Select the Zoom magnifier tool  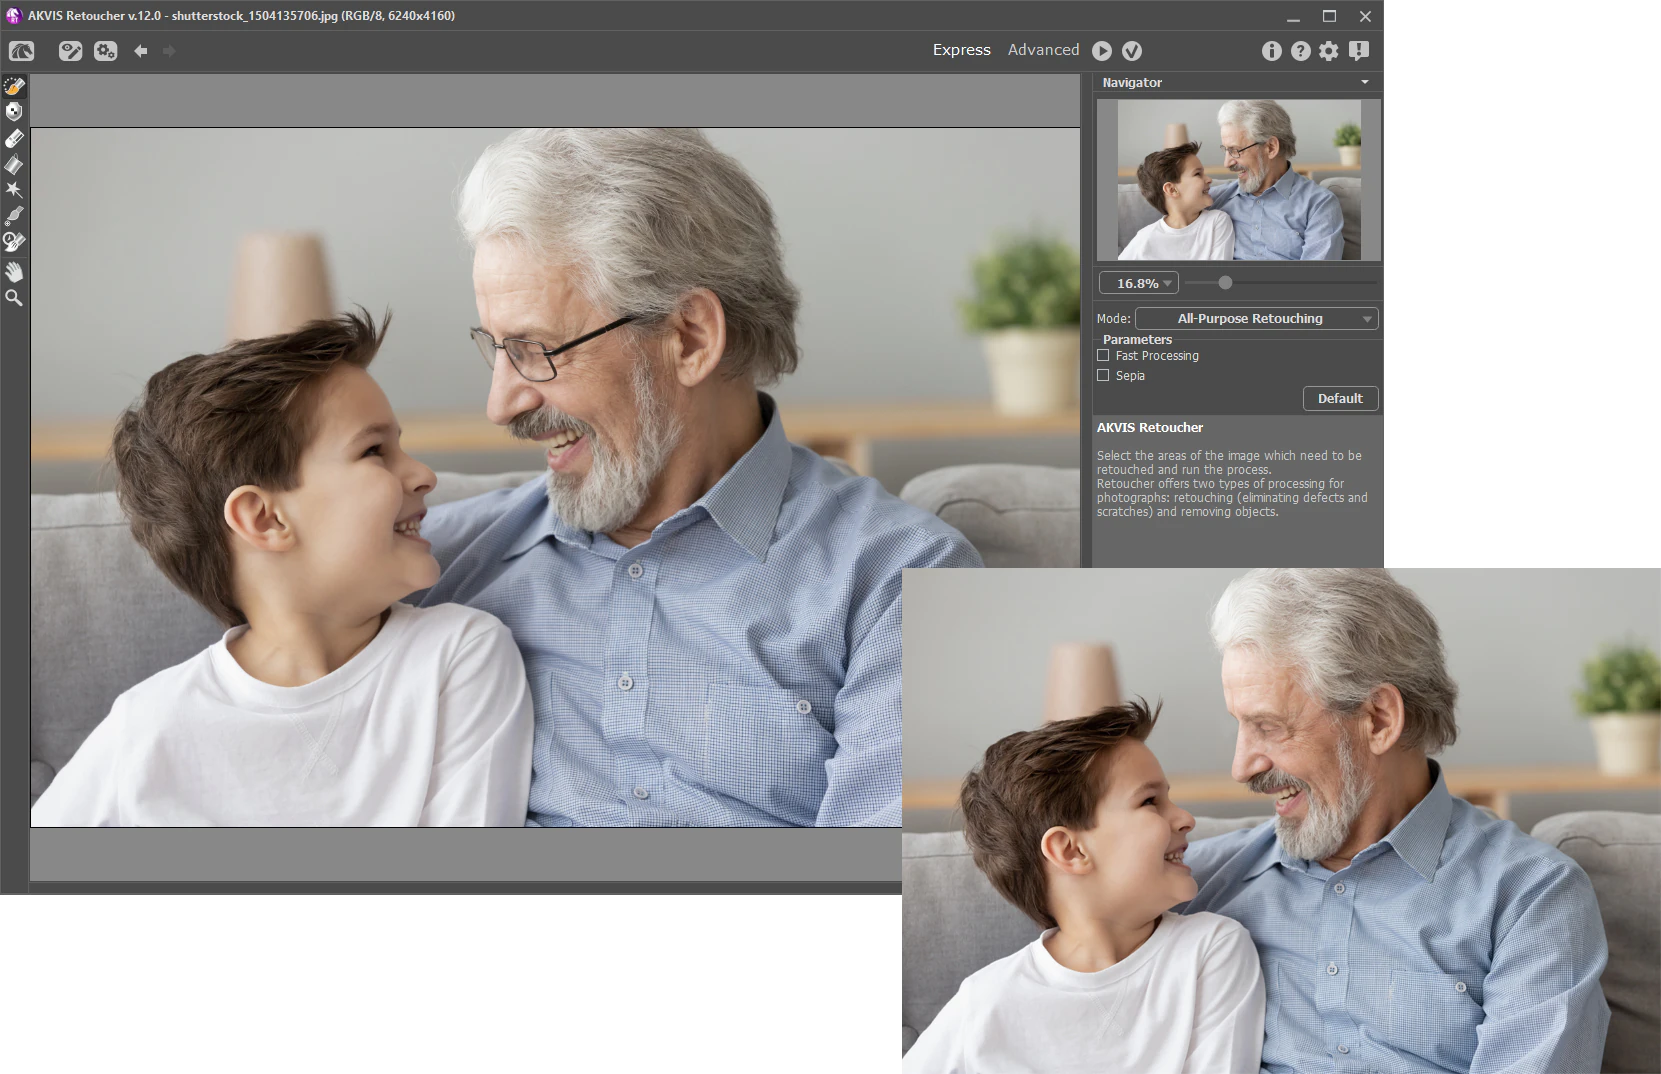click(14, 298)
